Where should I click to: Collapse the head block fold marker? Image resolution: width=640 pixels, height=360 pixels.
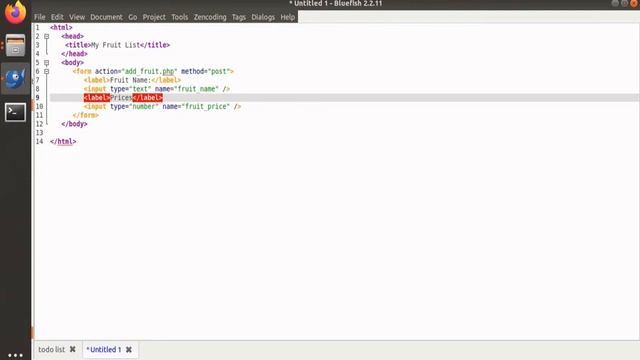tap(47, 36)
